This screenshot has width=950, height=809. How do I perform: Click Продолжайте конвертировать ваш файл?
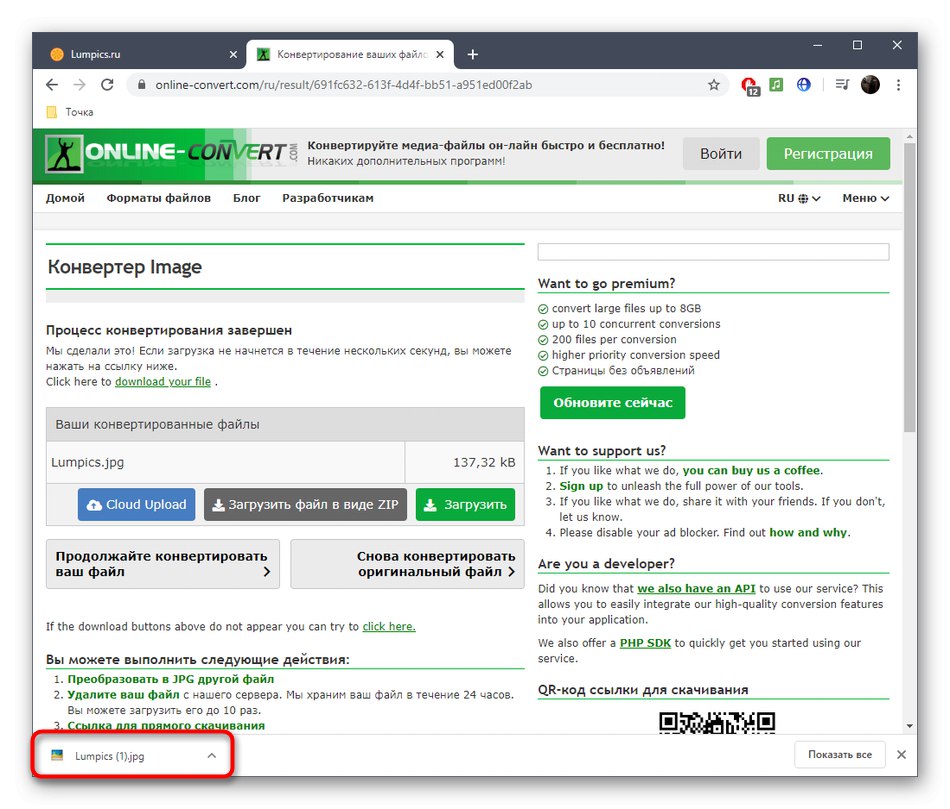coord(163,564)
